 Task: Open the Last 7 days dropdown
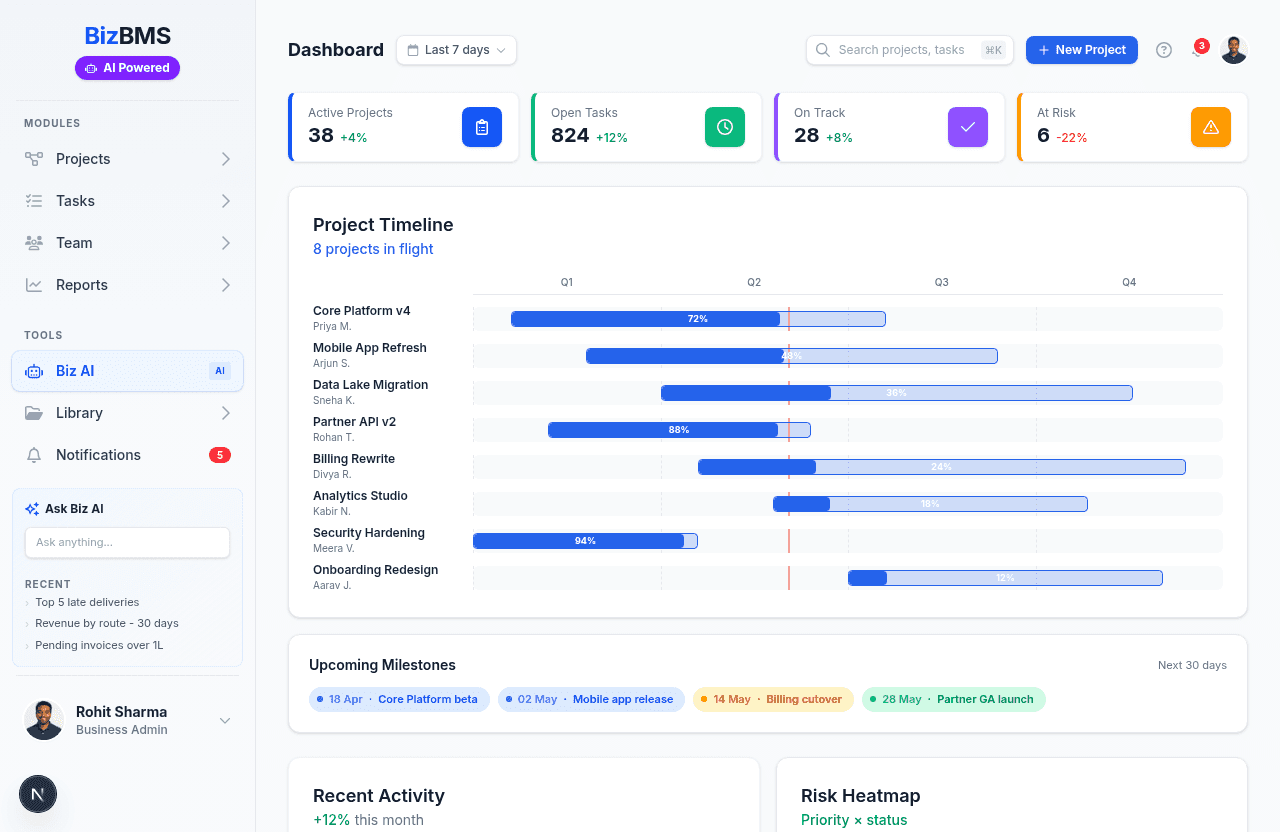[456, 50]
